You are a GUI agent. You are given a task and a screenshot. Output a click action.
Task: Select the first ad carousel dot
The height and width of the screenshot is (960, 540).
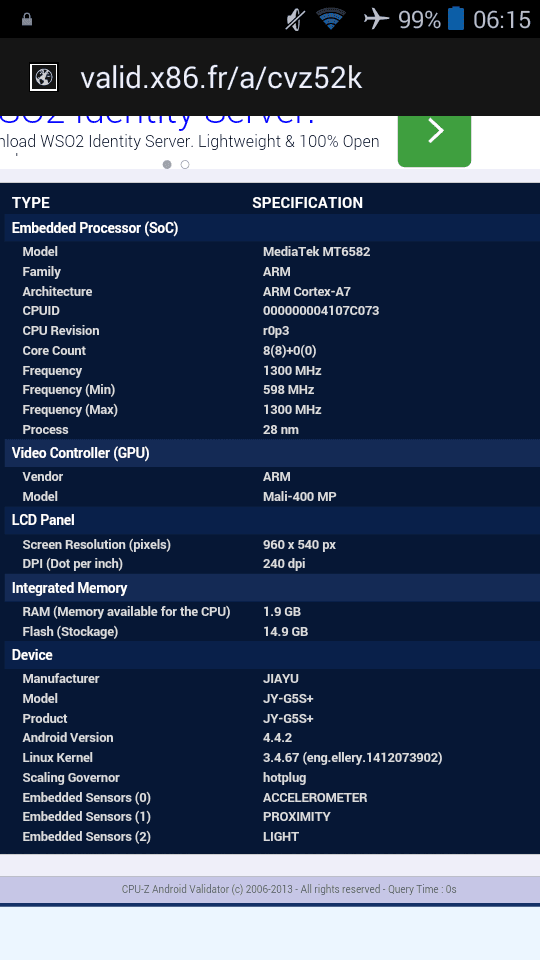[x=167, y=164]
